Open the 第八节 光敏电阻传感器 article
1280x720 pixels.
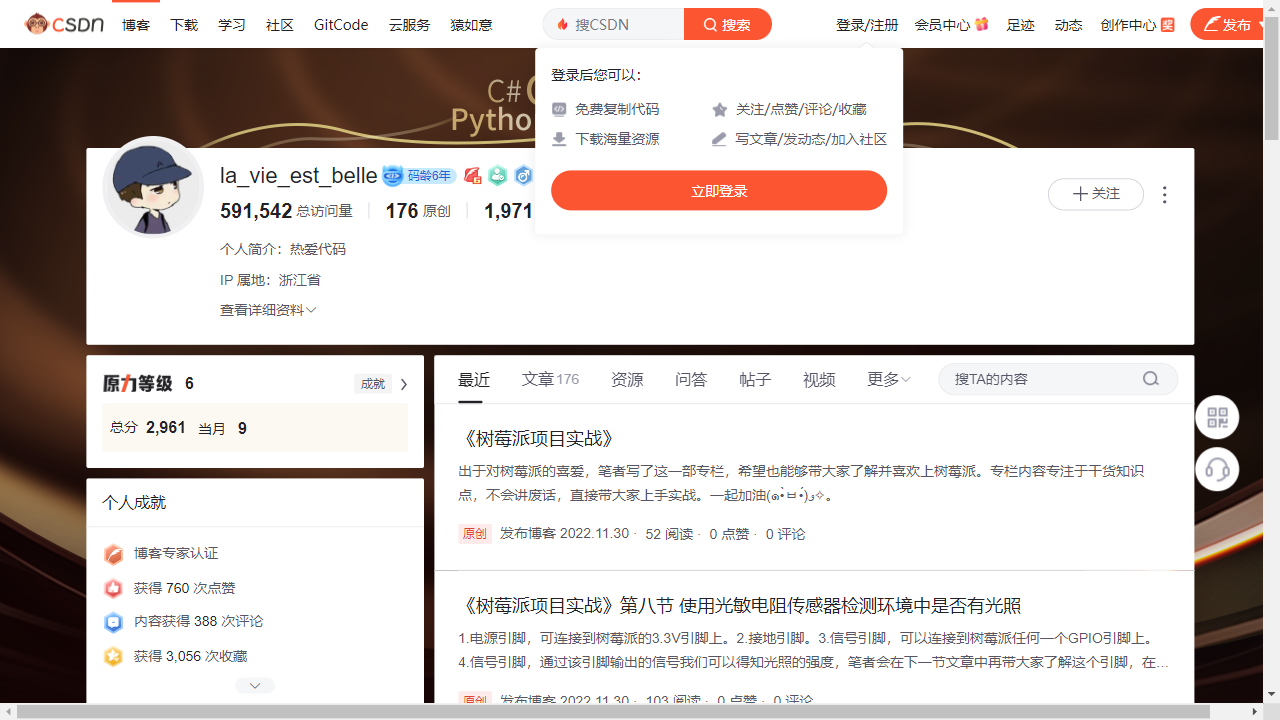point(740,606)
